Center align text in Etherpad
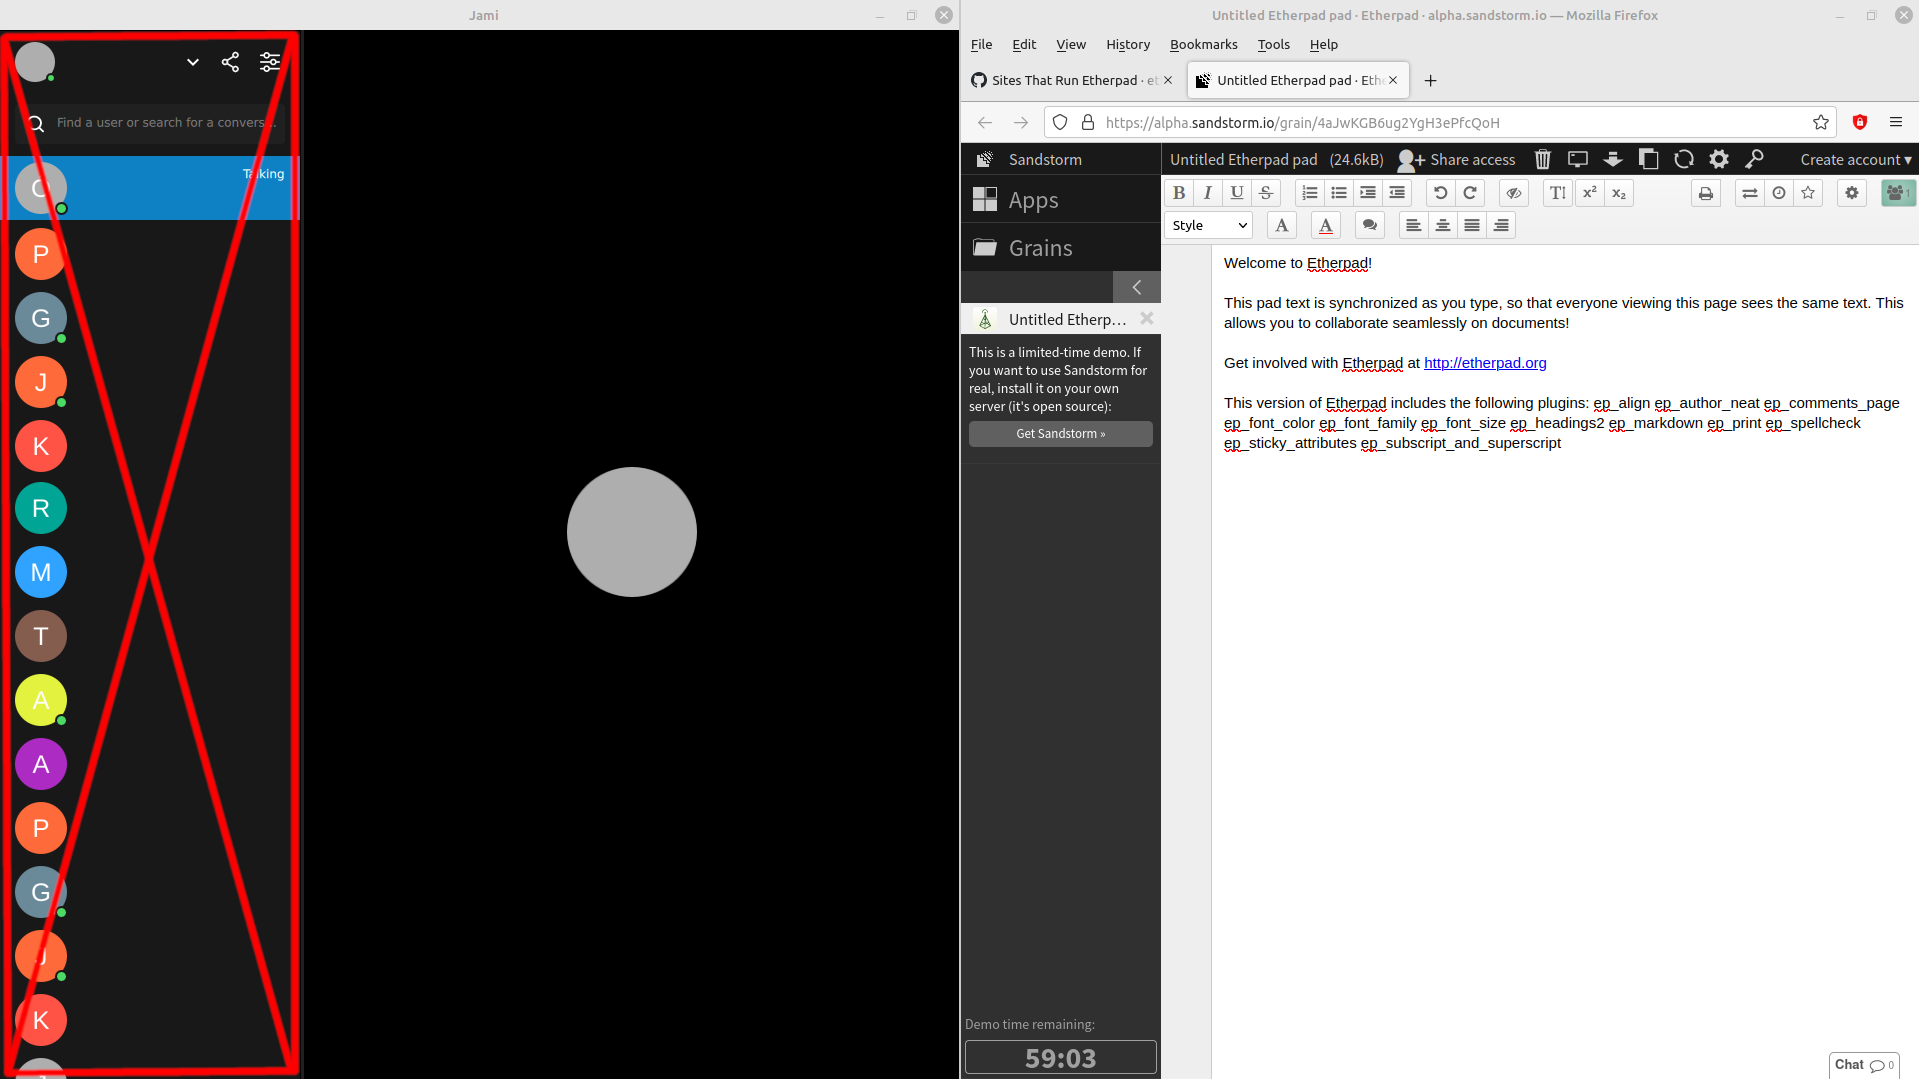The image size is (1919, 1079). 1442,225
